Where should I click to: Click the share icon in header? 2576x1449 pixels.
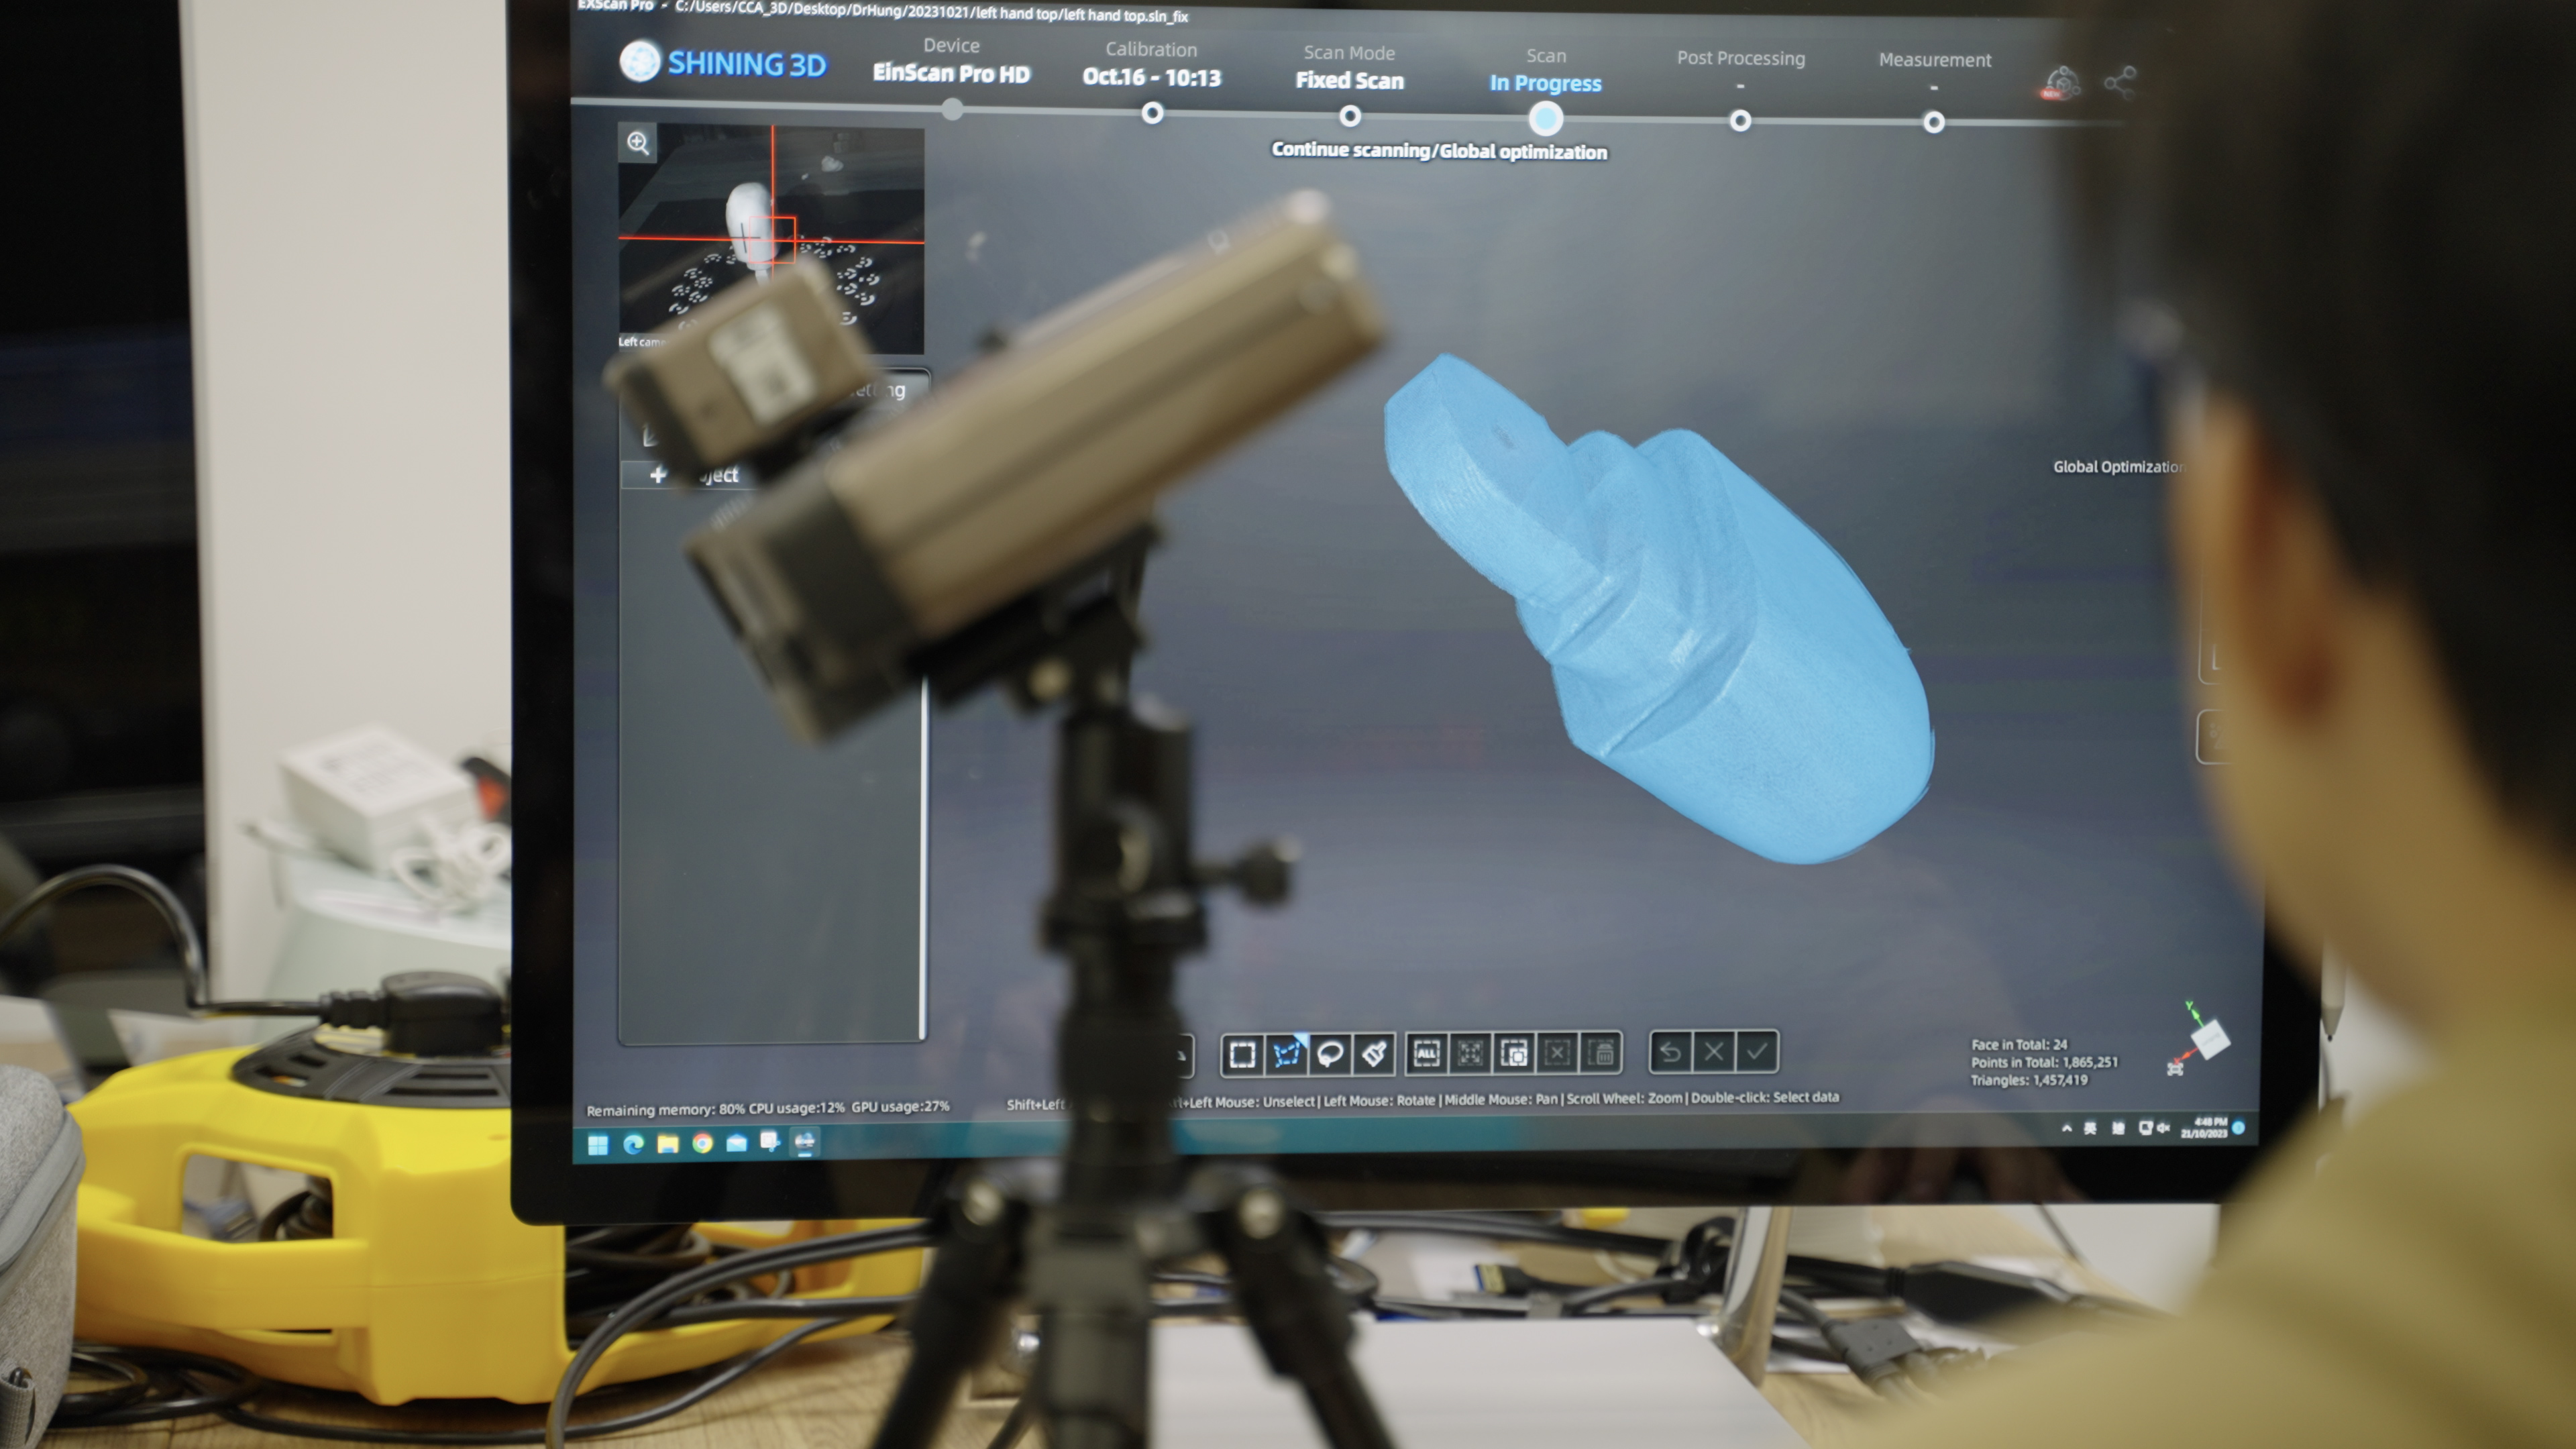[2120, 82]
